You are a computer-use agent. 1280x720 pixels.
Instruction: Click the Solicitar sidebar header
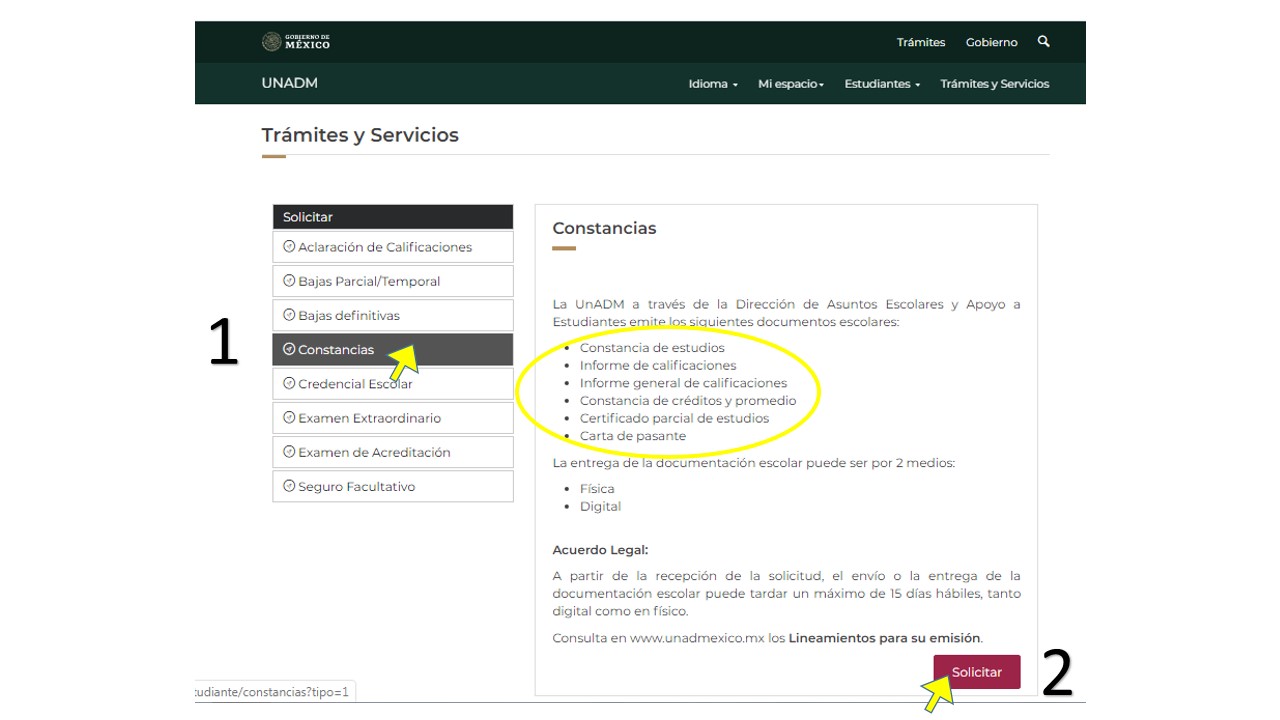393,217
